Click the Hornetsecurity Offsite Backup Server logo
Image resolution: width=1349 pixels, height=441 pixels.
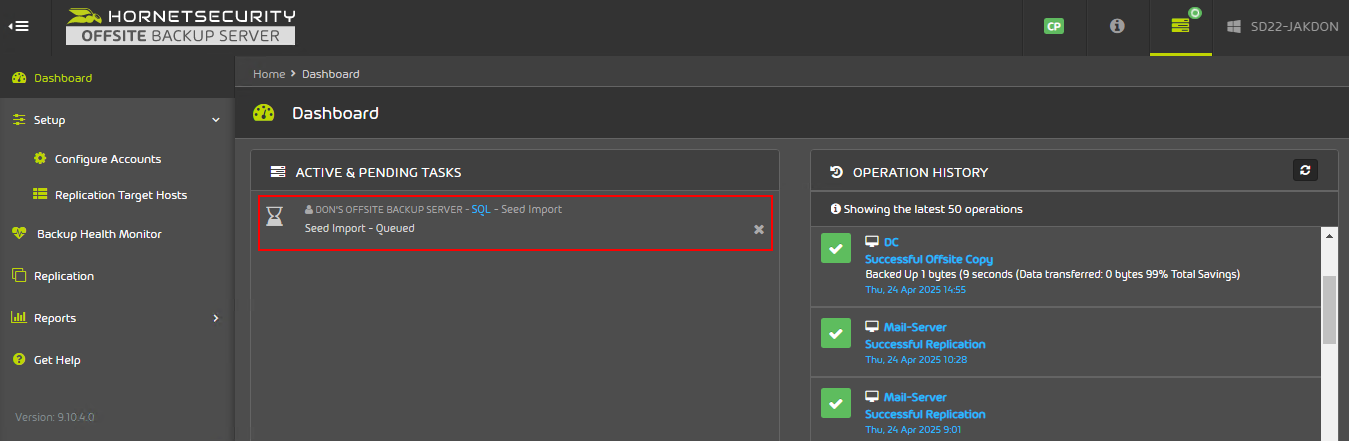pyautogui.click(x=181, y=26)
